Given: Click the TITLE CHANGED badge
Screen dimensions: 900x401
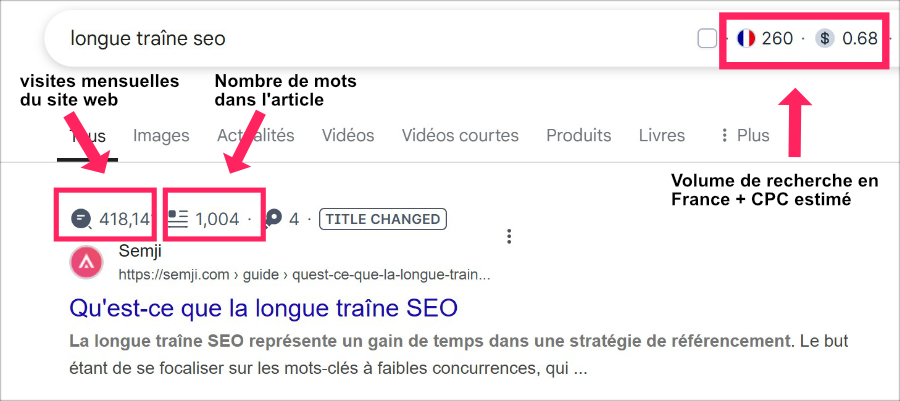Looking at the screenshot, I should click(383, 219).
